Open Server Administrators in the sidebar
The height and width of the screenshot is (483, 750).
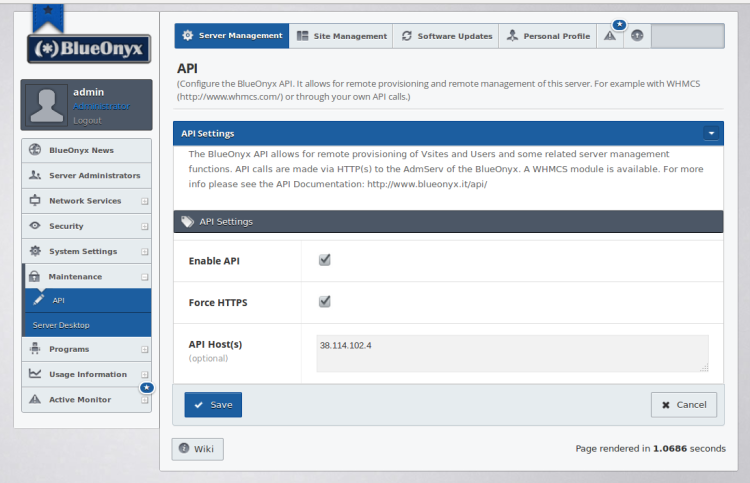[94, 175]
